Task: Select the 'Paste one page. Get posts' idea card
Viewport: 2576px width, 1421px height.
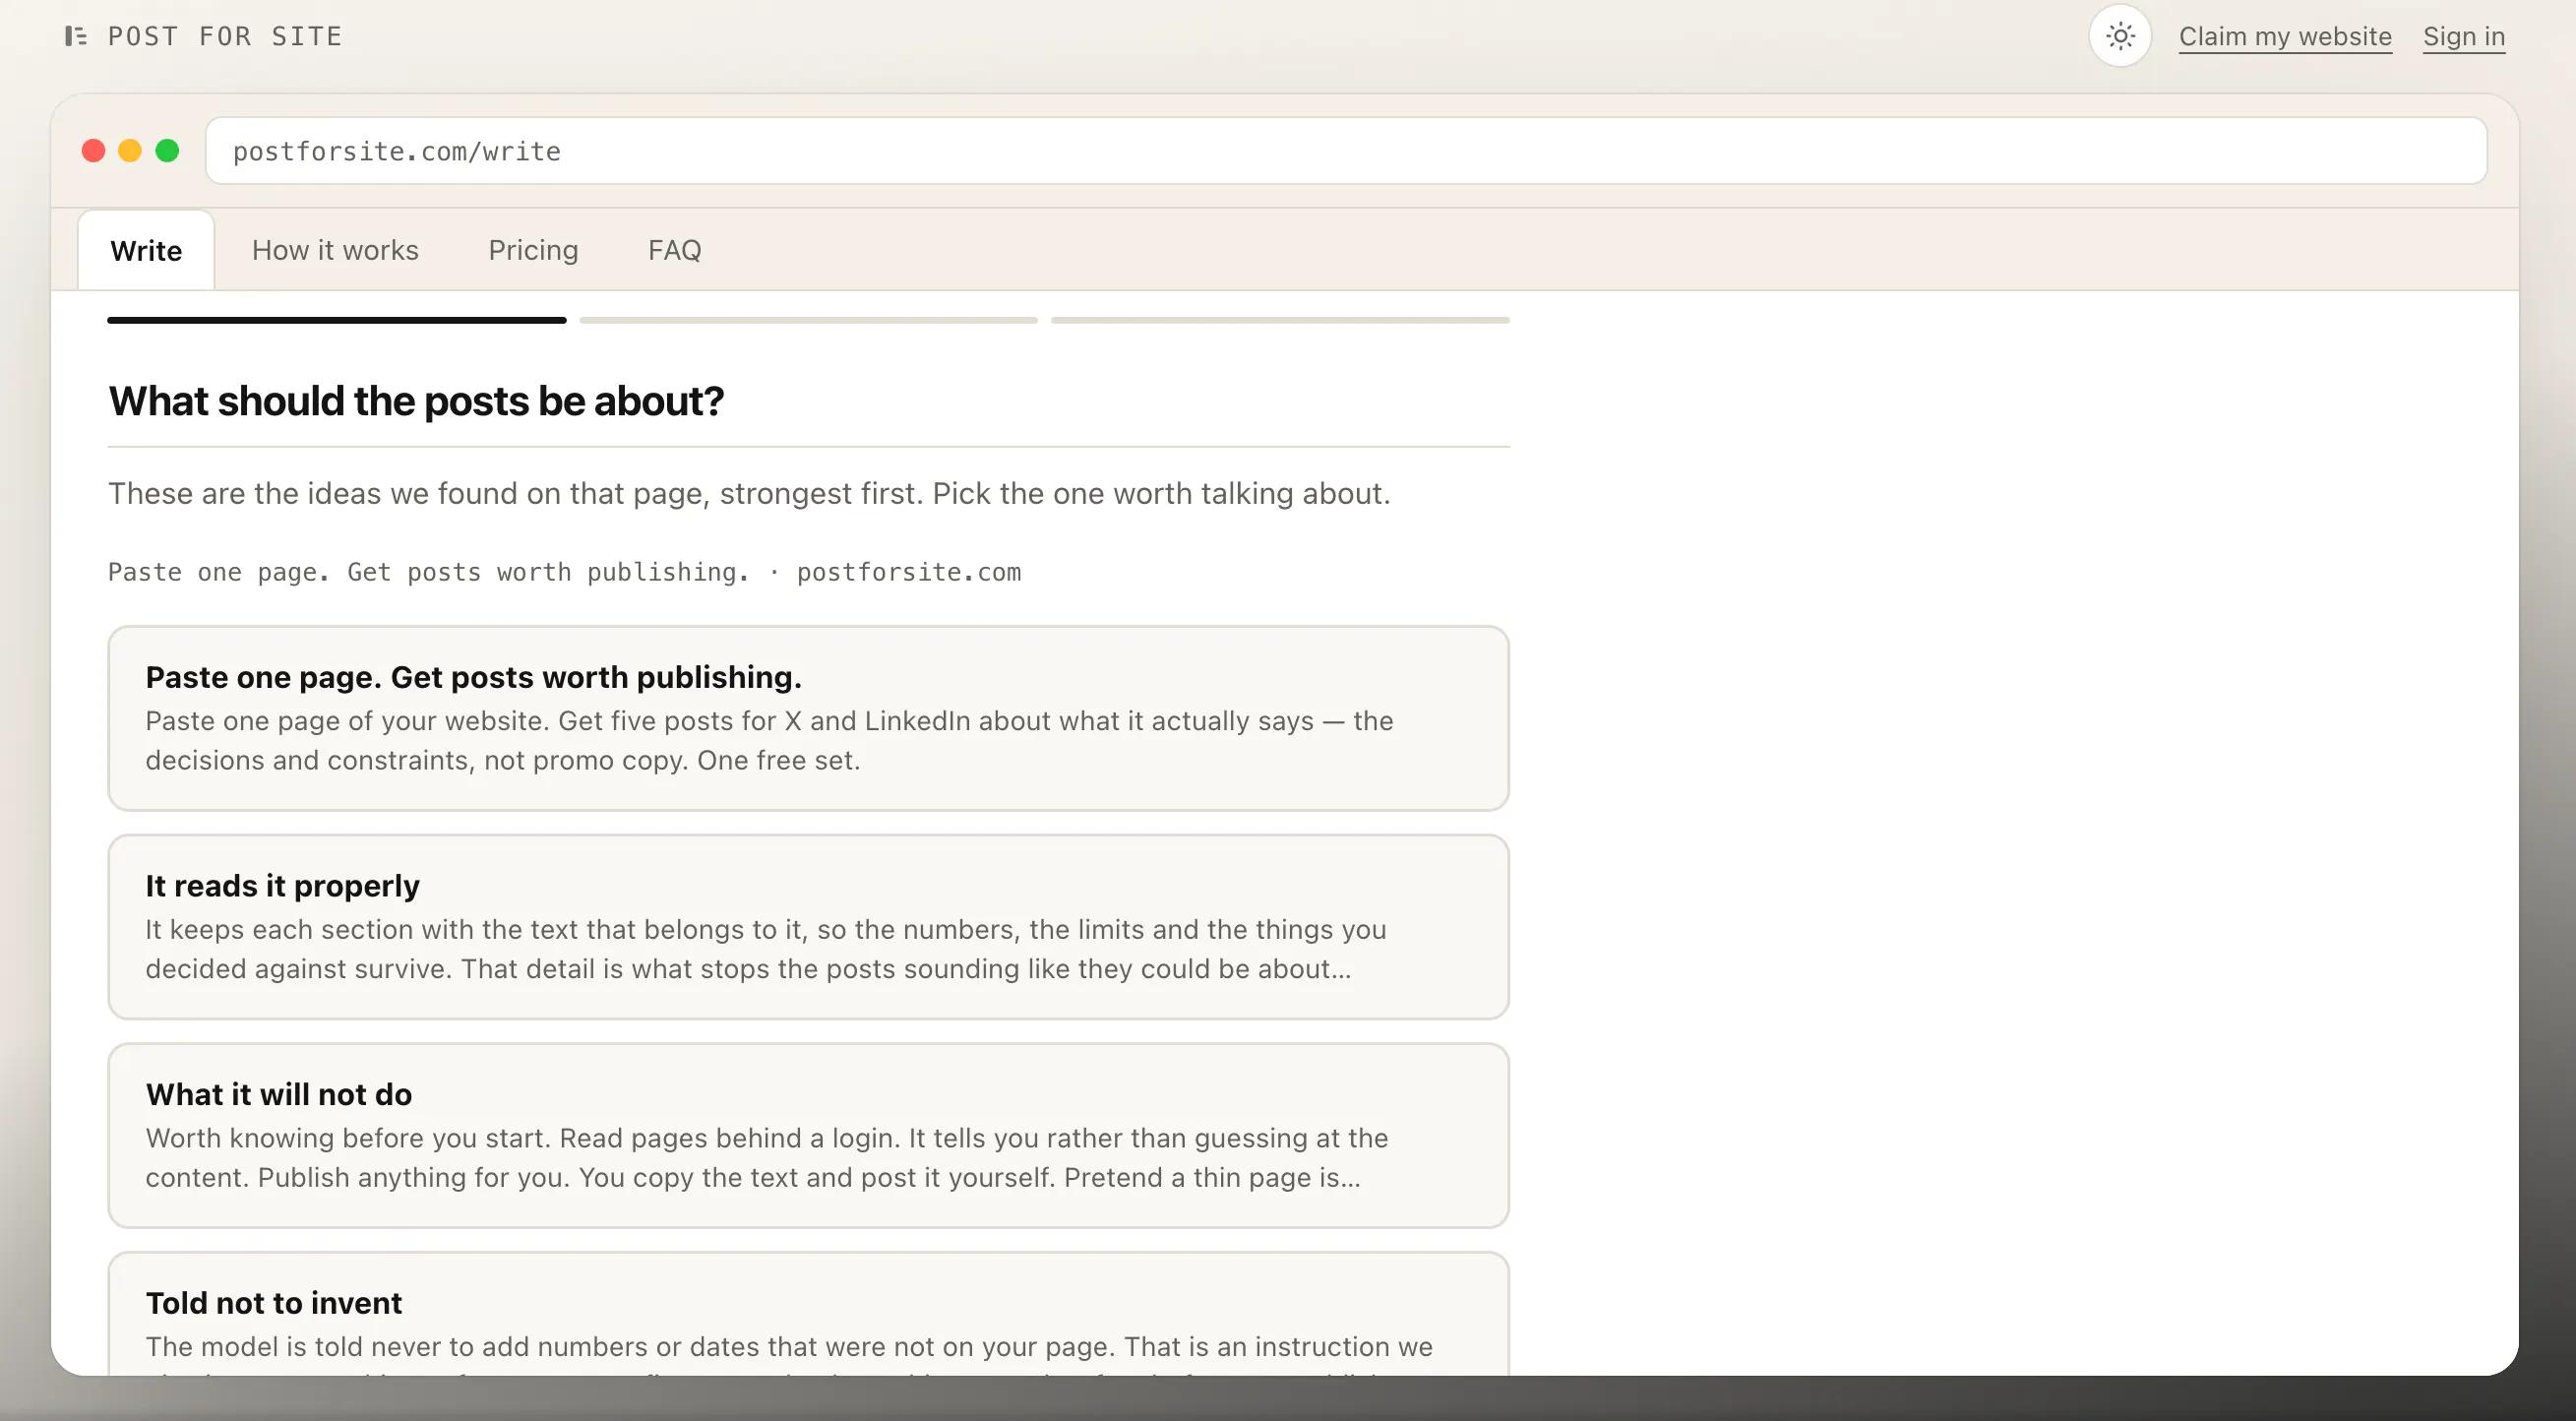Action: pyautogui.click(x=808, y=718)
